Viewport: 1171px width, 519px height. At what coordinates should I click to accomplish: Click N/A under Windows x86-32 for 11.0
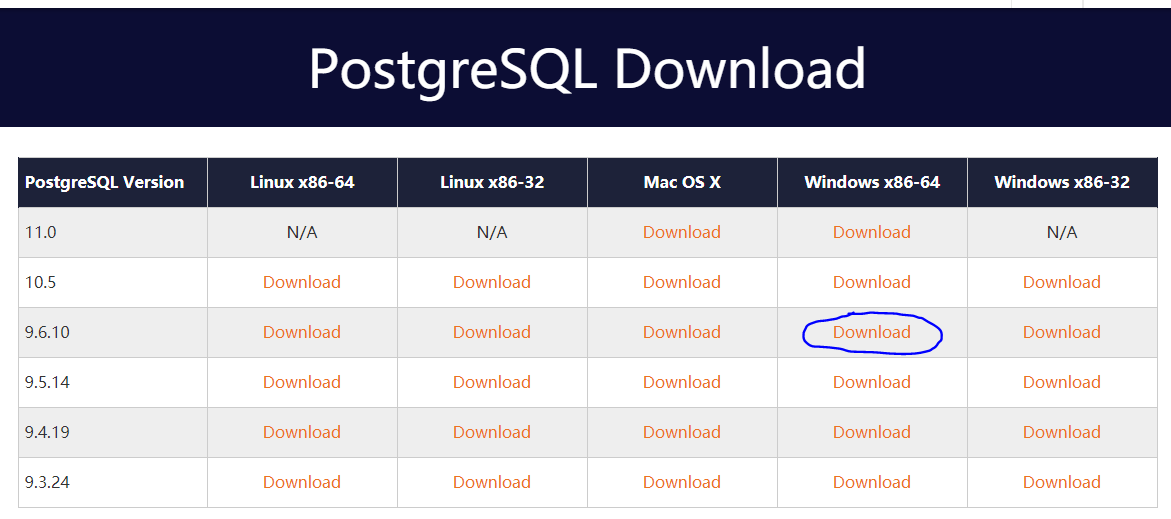[x=1062, y=232]
